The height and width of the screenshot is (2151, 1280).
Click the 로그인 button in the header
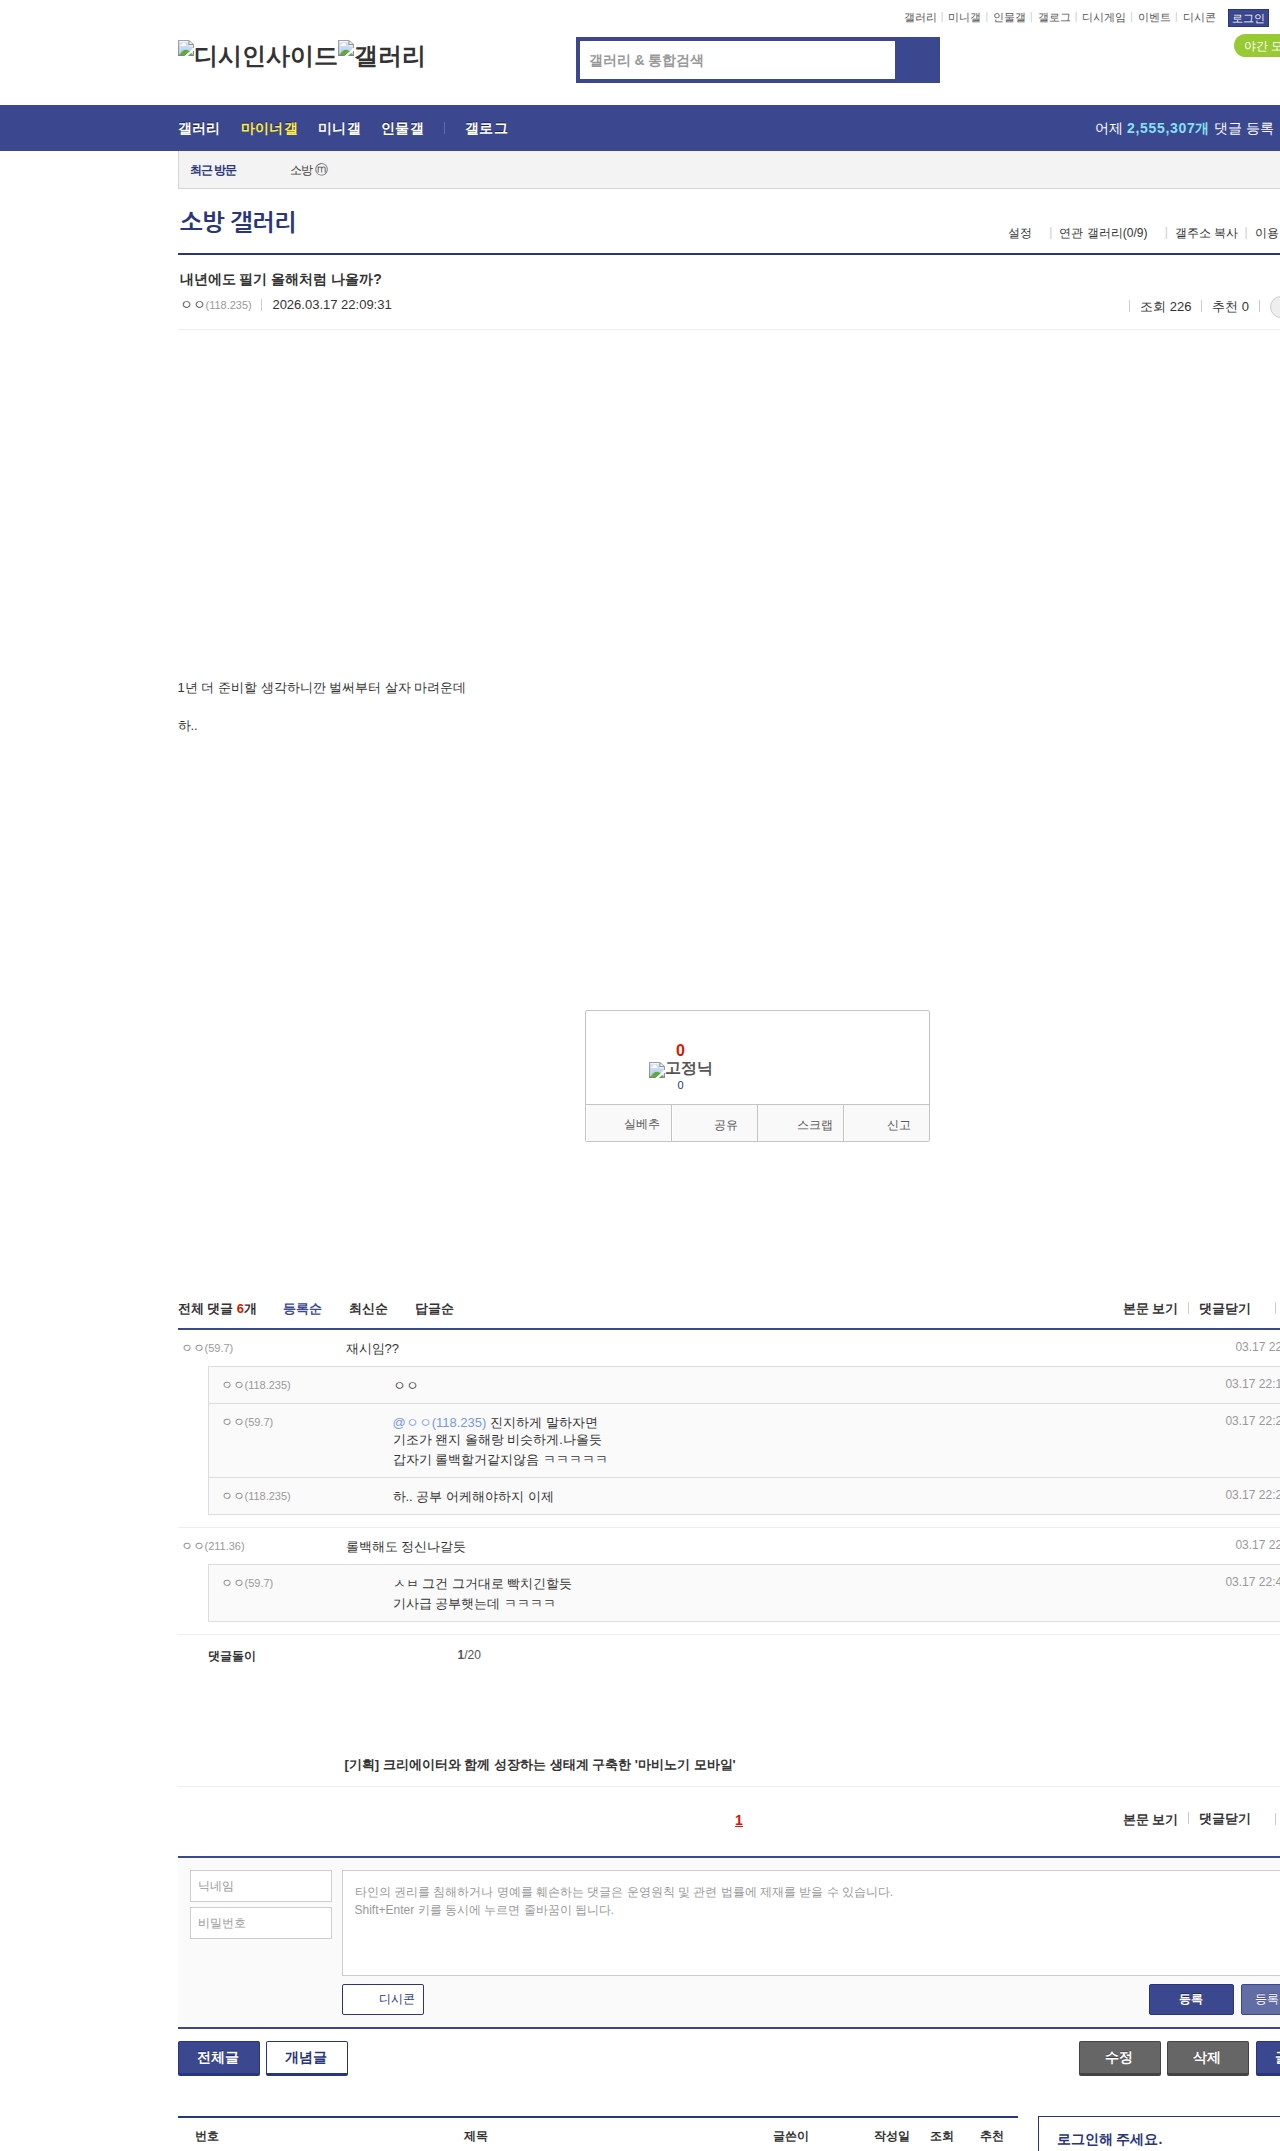tap(1248, 18)
